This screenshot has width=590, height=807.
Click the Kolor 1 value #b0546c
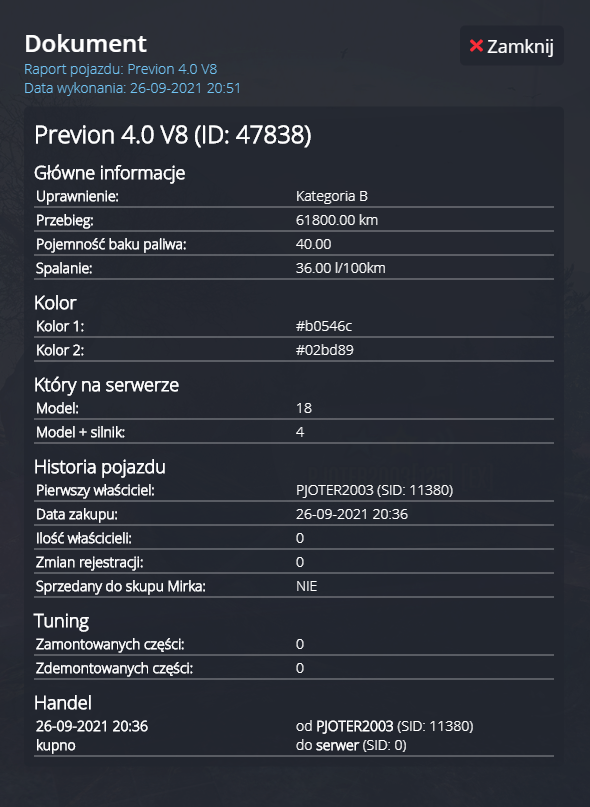pos(324,326)
